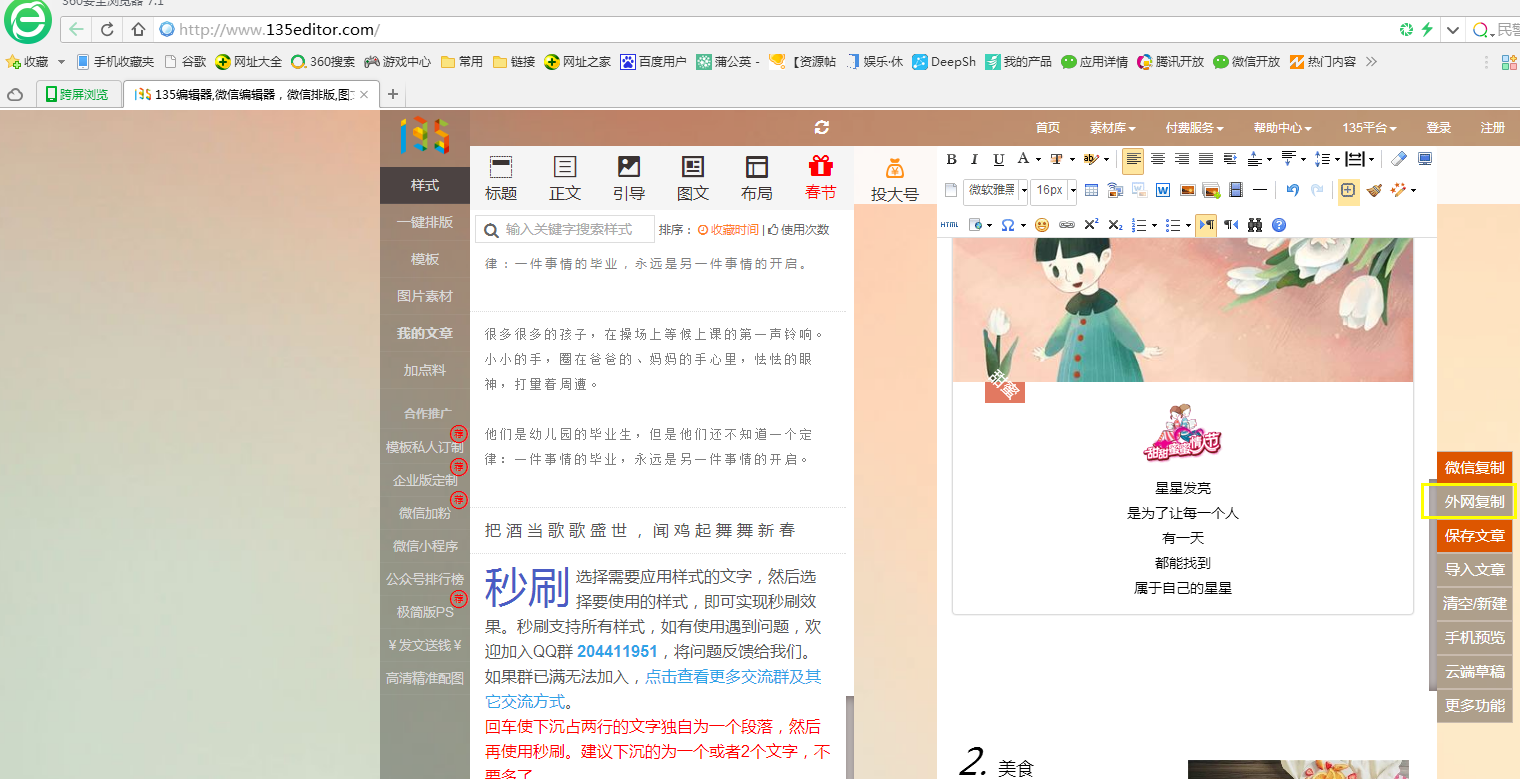This screenshot has height=779, width=1520.
Task: Toggle left text alignment
Action: pos(1133,159)
